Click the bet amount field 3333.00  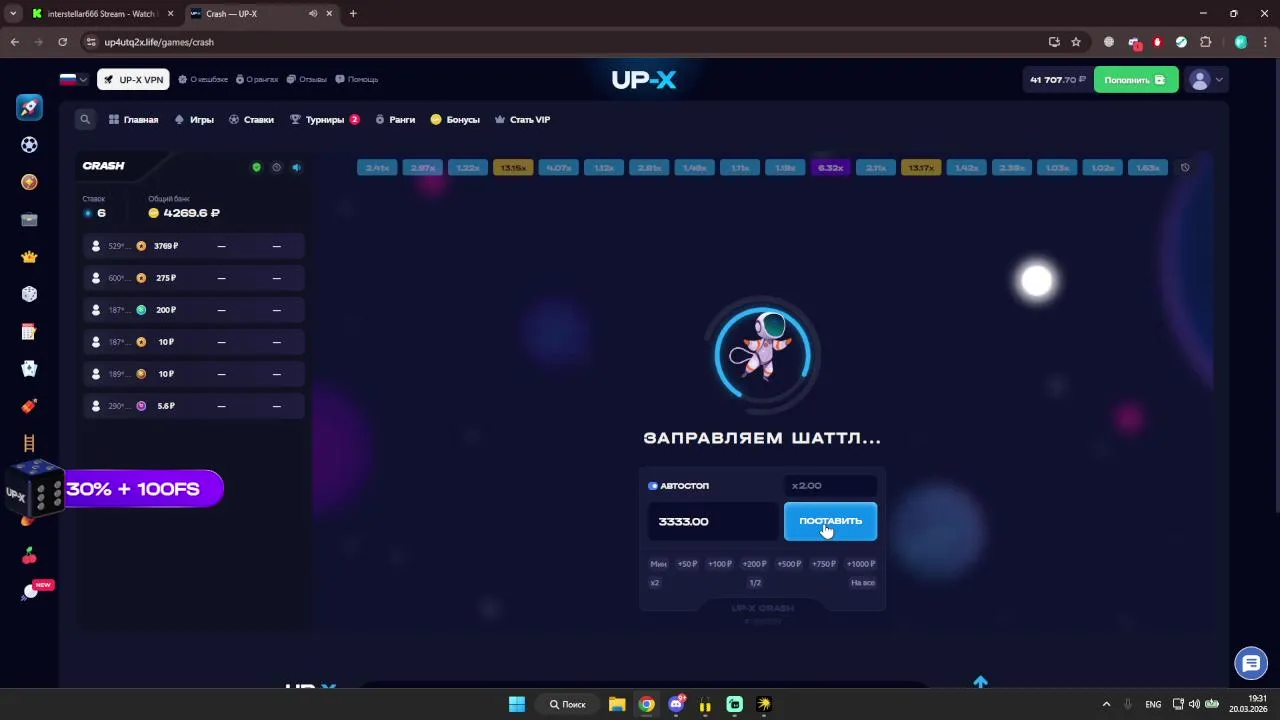(713, 521)
